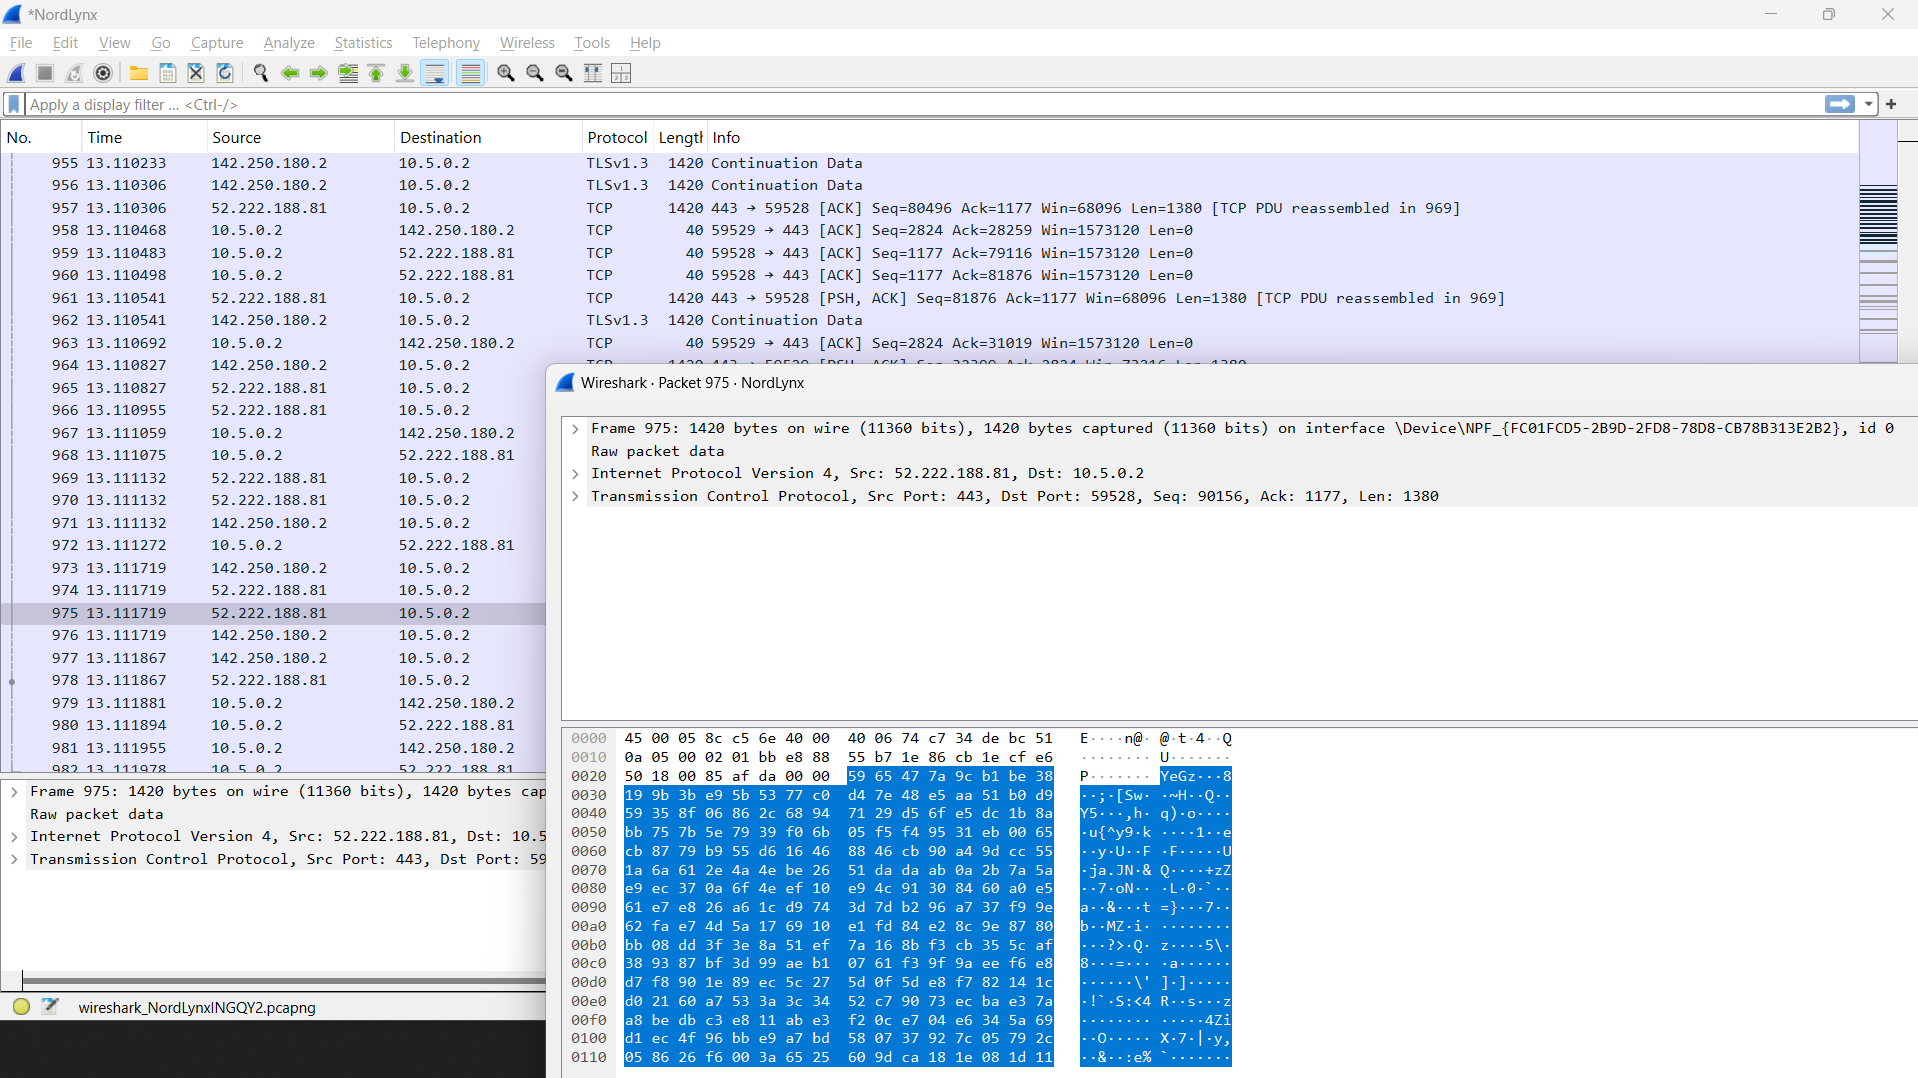Open capture file properties in status bar
This screenshot has height=1078, width=1918.
click(50, 1006)
